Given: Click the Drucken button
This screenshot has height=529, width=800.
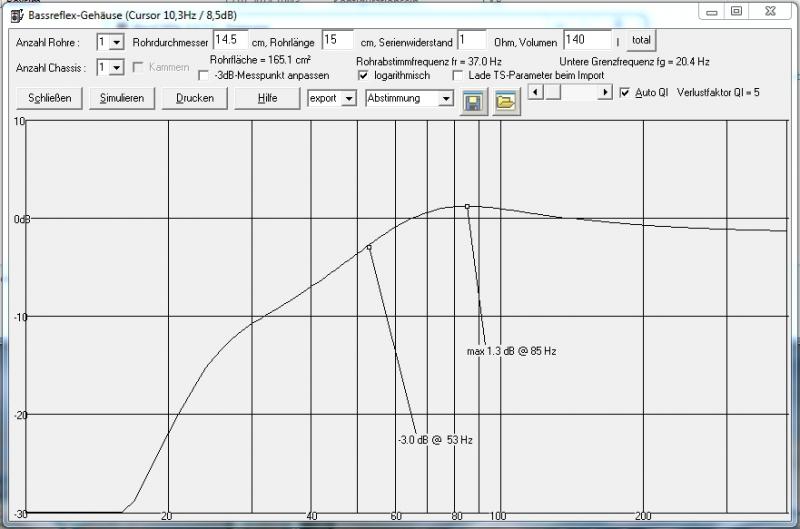Looking at the screenshot, I should pyautogui.click(x=194, y=99).
